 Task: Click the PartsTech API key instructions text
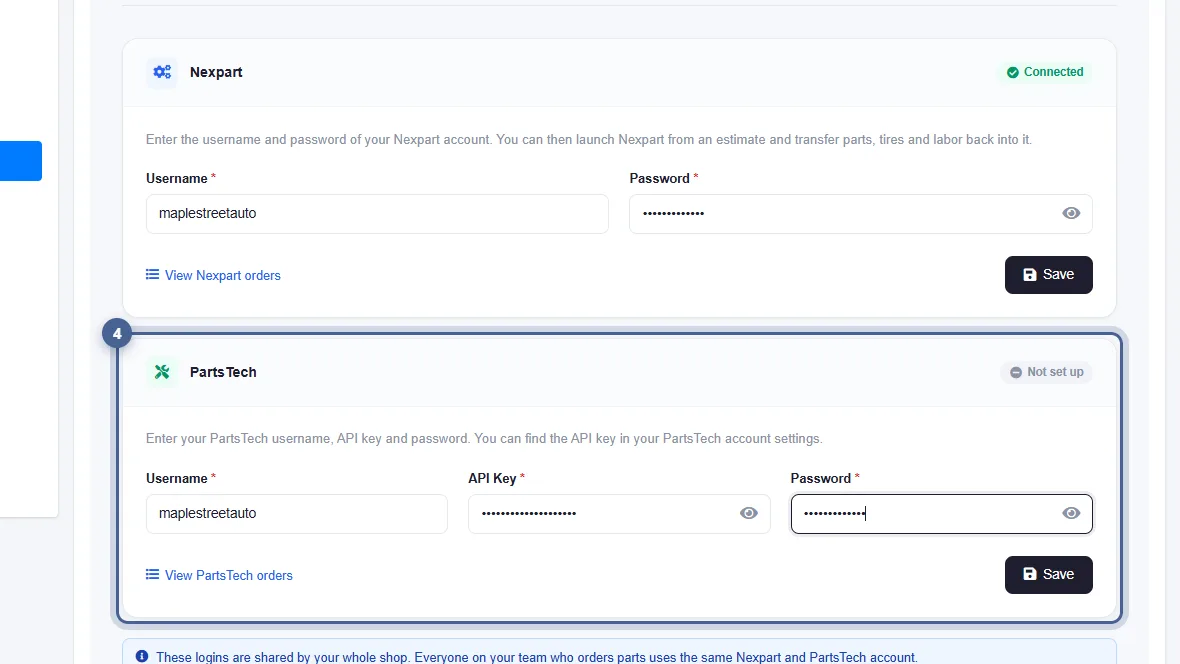pyautogui.click(x=484, y=438)
